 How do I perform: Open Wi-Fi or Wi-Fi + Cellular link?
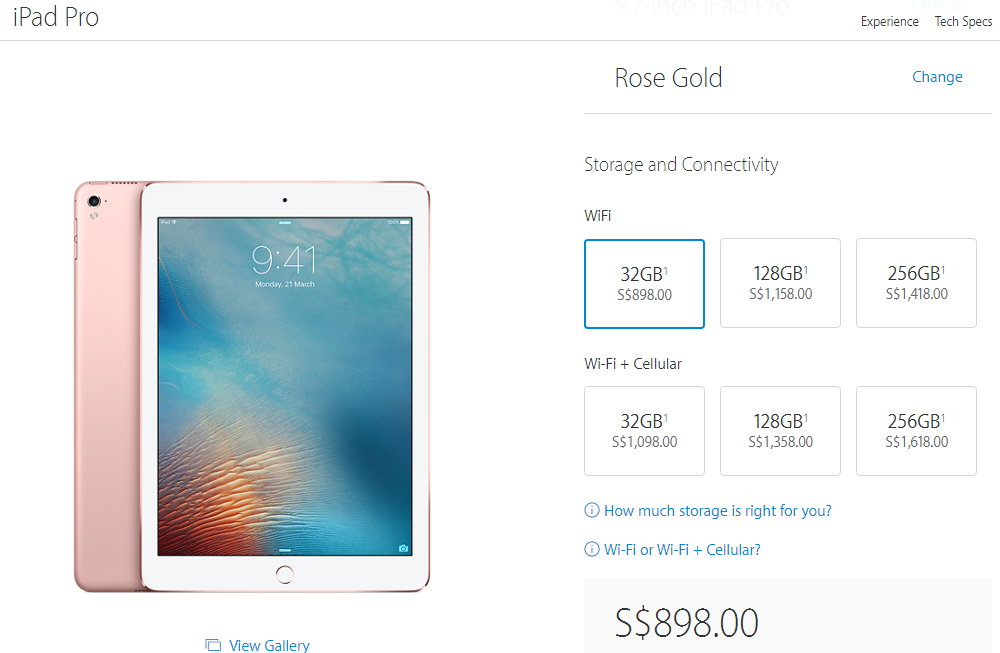tap(682, 550)
